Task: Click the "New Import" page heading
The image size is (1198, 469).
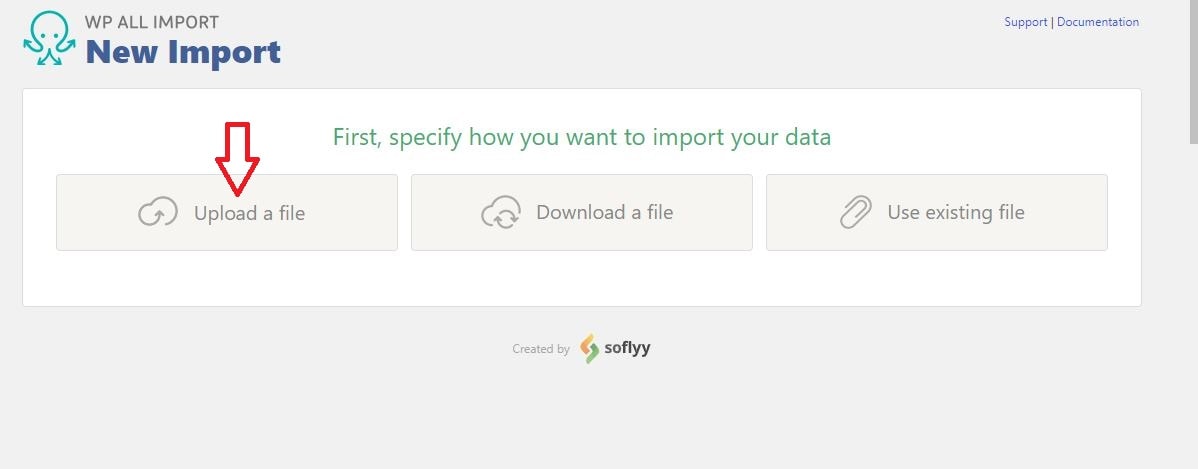Action: (x=183, y=52)
